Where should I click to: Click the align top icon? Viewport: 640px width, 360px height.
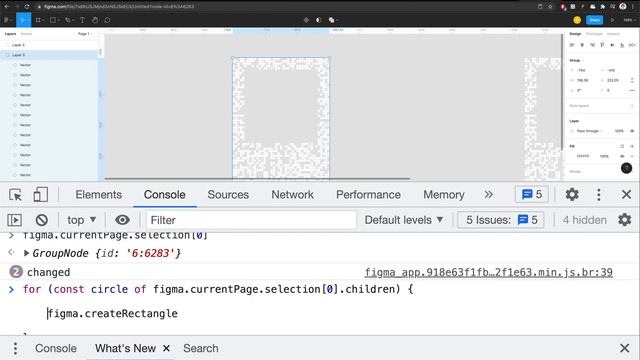[602, 45]
